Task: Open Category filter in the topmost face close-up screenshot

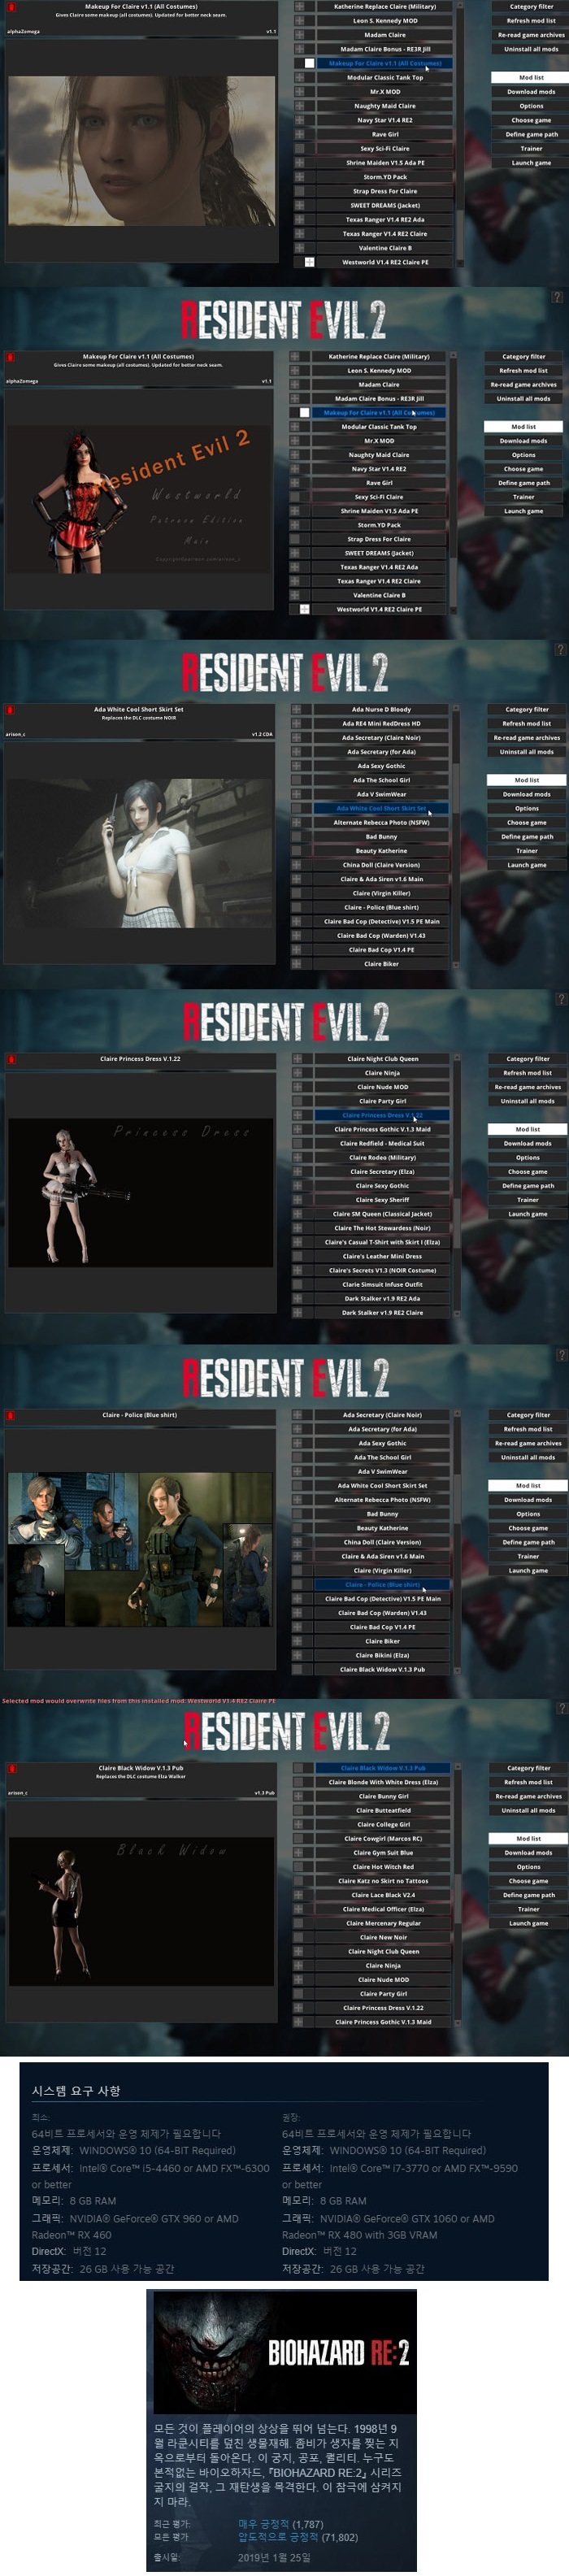Action: [x=531, y=6]
